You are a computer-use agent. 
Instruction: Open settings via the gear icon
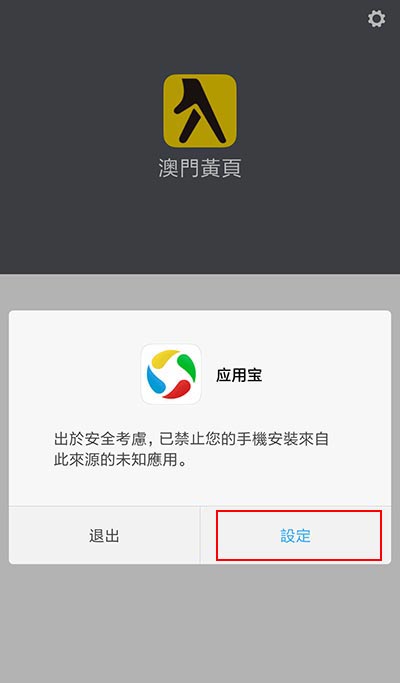coord(376,19)
